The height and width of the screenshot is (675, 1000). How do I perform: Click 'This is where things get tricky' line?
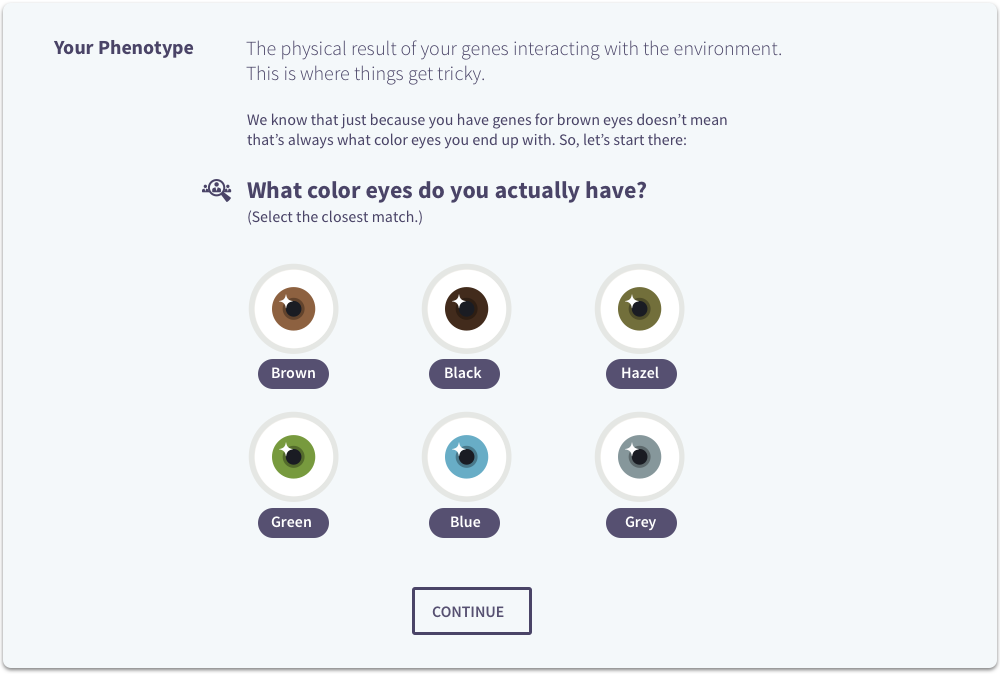pos(365,74)
